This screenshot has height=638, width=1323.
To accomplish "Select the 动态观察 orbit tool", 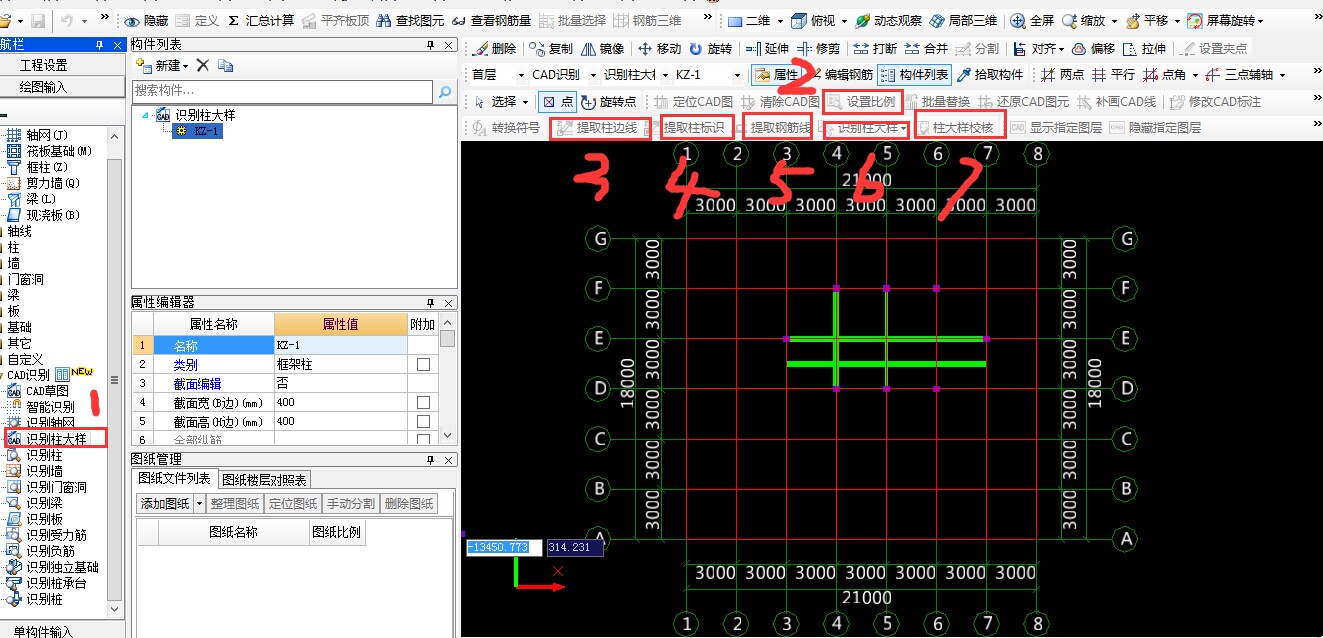I will pyautogui.click(x=887, y=21).
